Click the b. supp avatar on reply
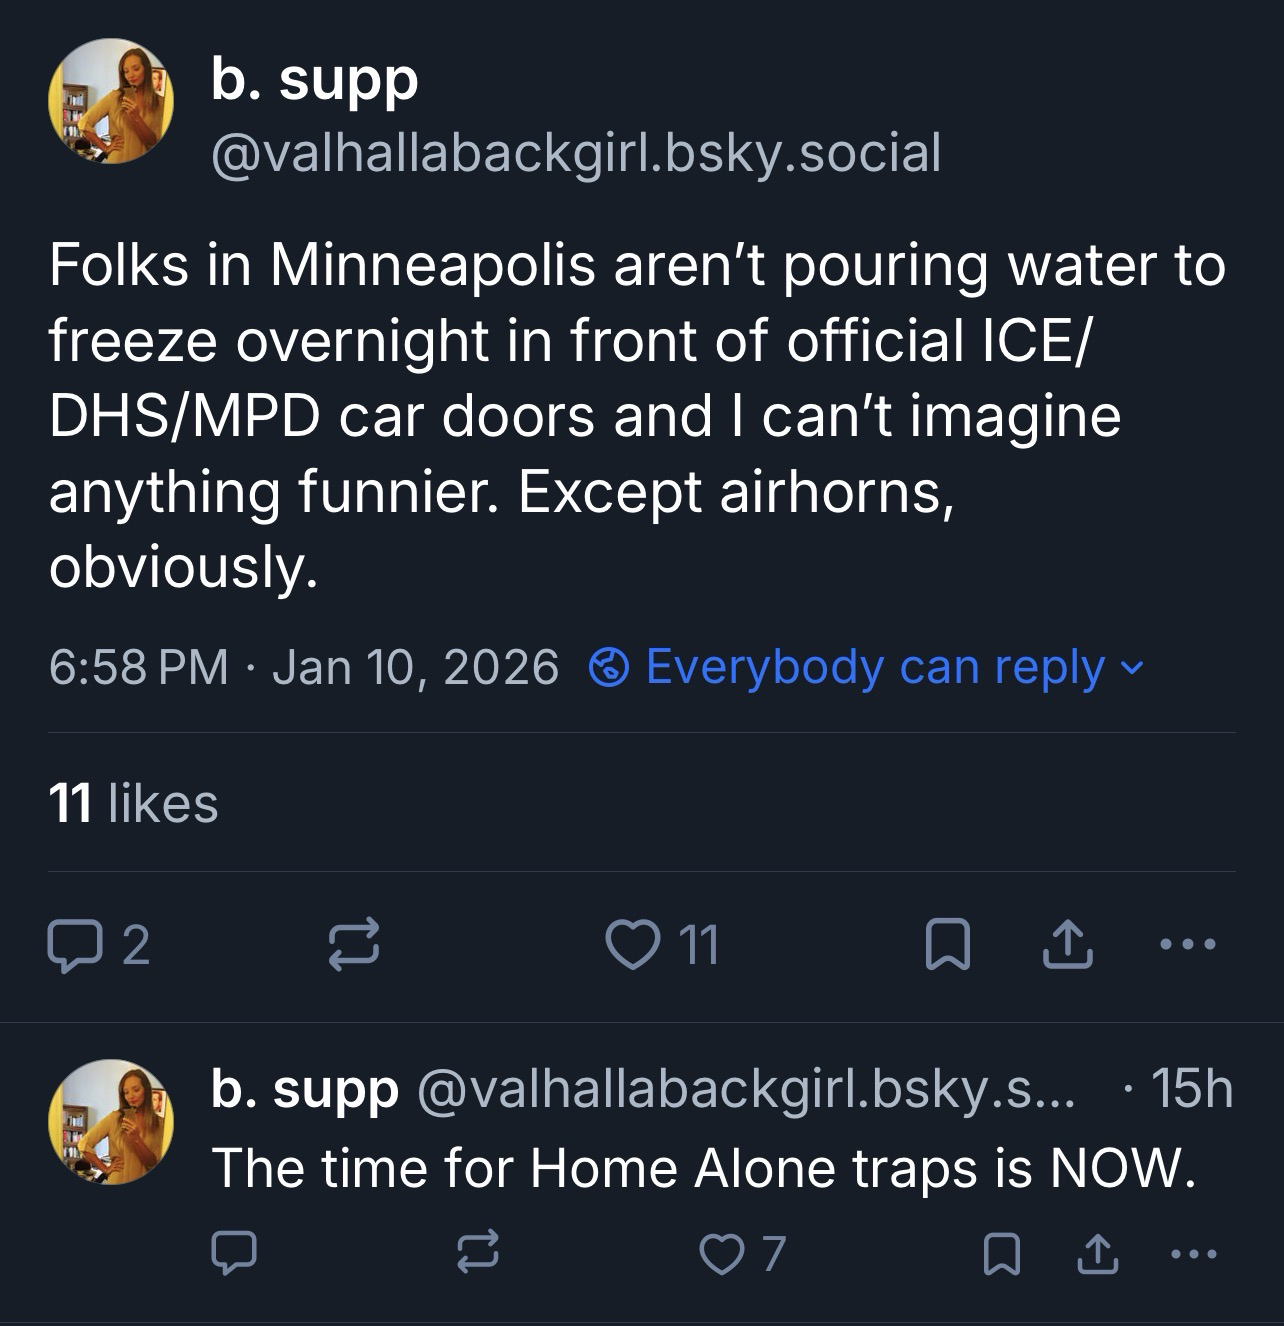Viewport: 1284px width, 1326px height. pyautogui.click(x=111, y=1121)
